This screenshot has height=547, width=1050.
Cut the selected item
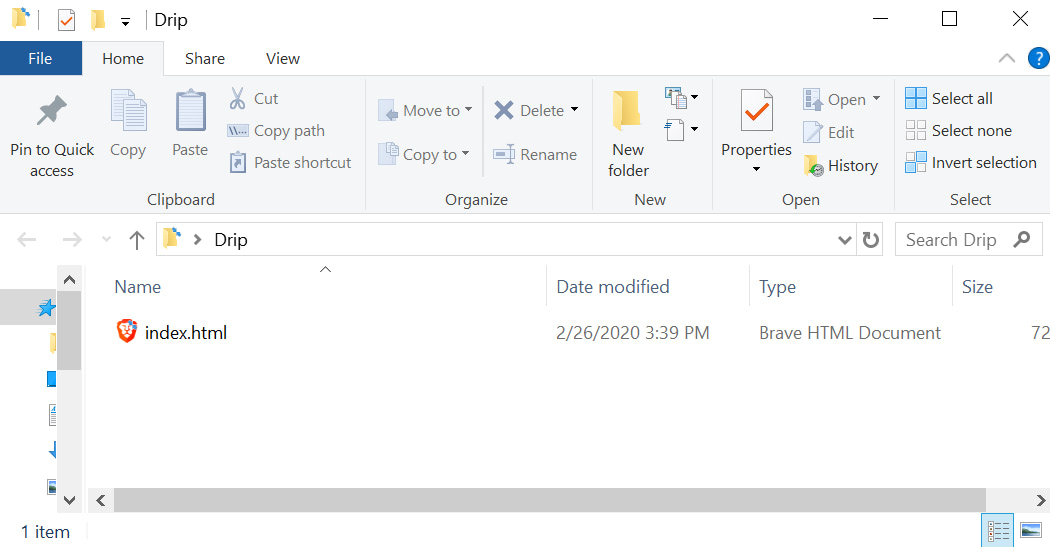coord(253,98)
